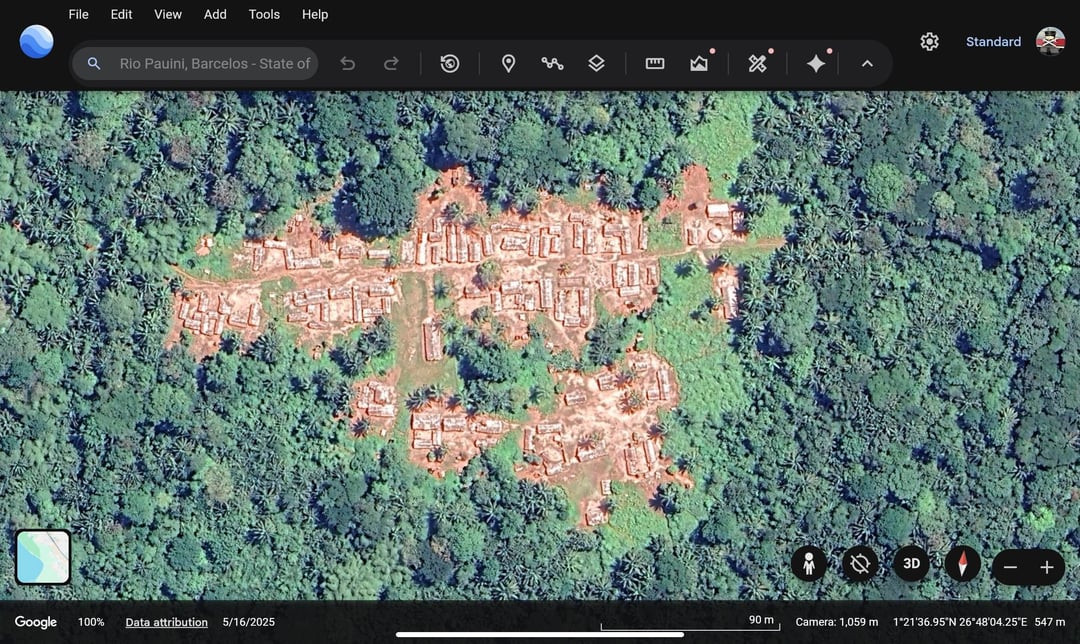
Task: Select the draw path or polygon tool
Action: pyautogui.click(x=552, y=64)
